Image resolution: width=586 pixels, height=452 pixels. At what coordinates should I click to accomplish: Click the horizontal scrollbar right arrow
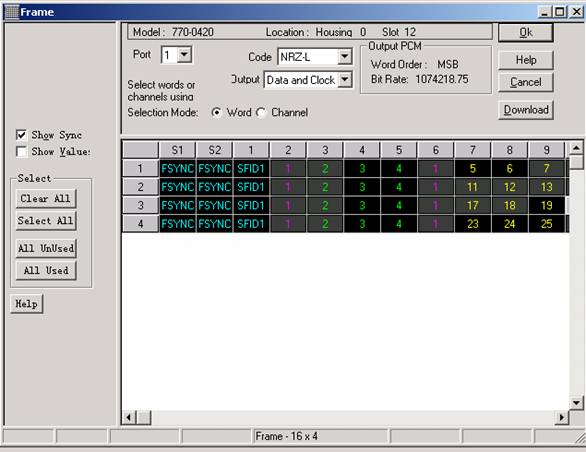coord(562,417)
